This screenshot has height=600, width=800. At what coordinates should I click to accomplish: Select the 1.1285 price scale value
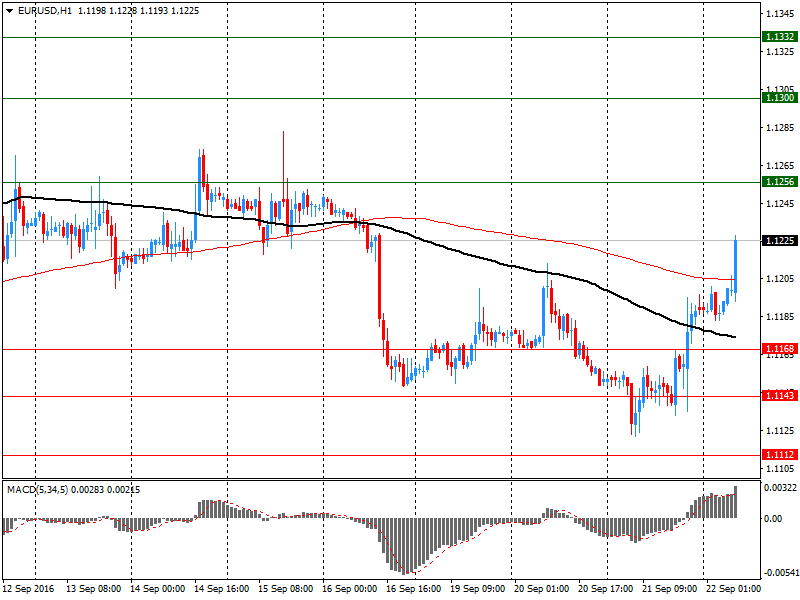point(780,128)
